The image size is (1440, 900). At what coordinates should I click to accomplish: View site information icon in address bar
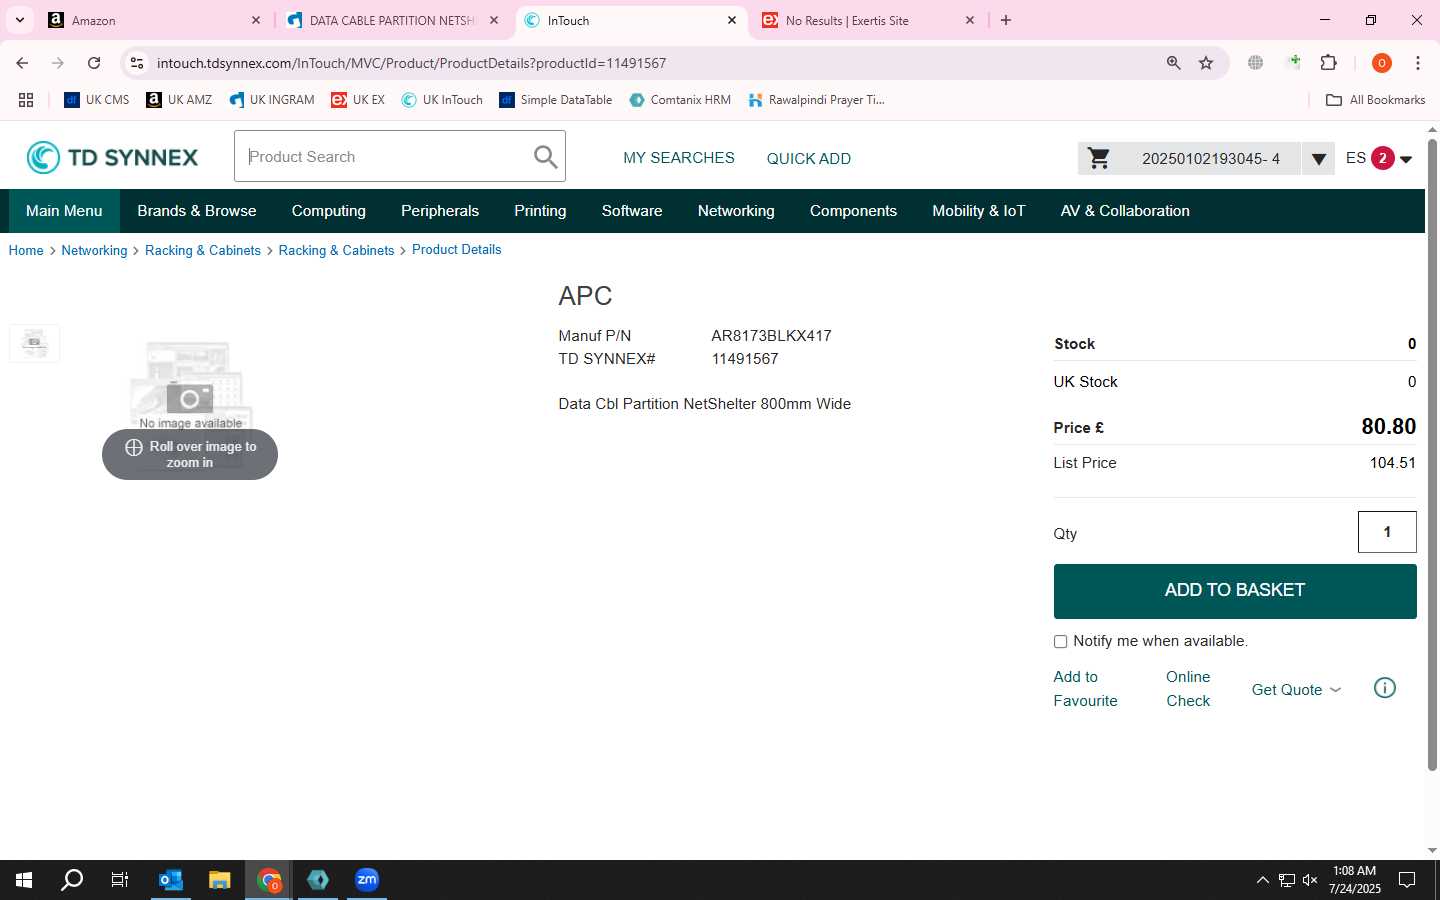click(137, 63)
